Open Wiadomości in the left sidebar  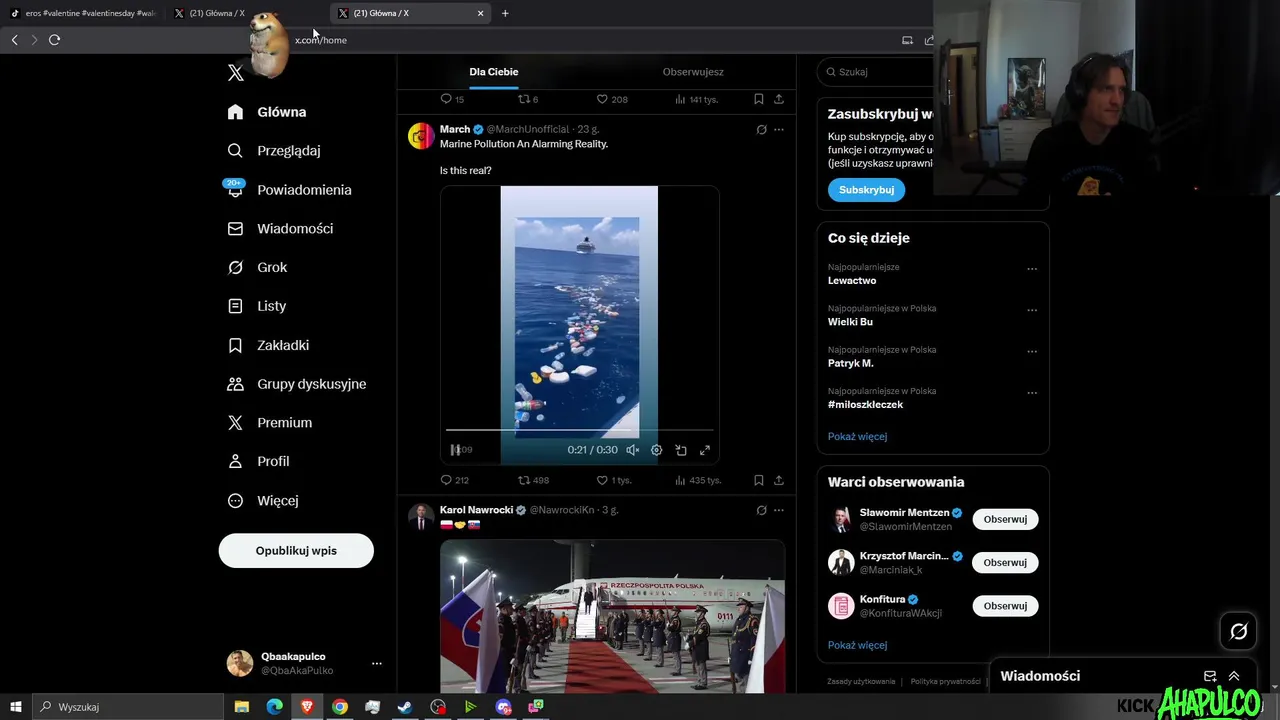280,229
